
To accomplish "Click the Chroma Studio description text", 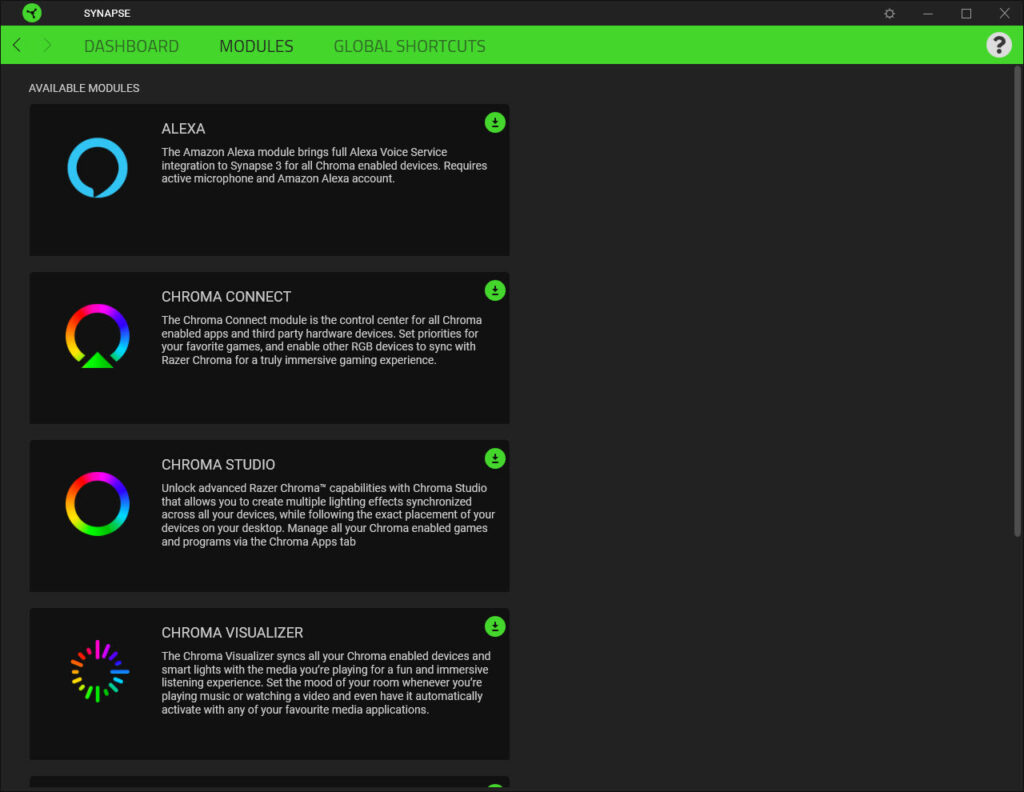I will [328, 515].
